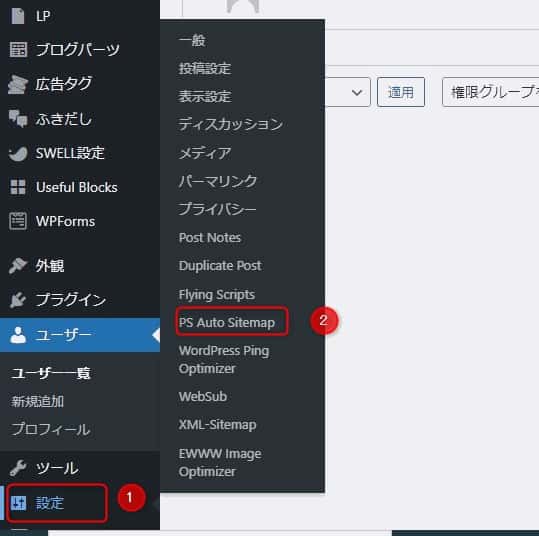Select 表示設定 in the flyout
Screen dimensions: 539x536
pyautogui.click(x=205, y=96)
